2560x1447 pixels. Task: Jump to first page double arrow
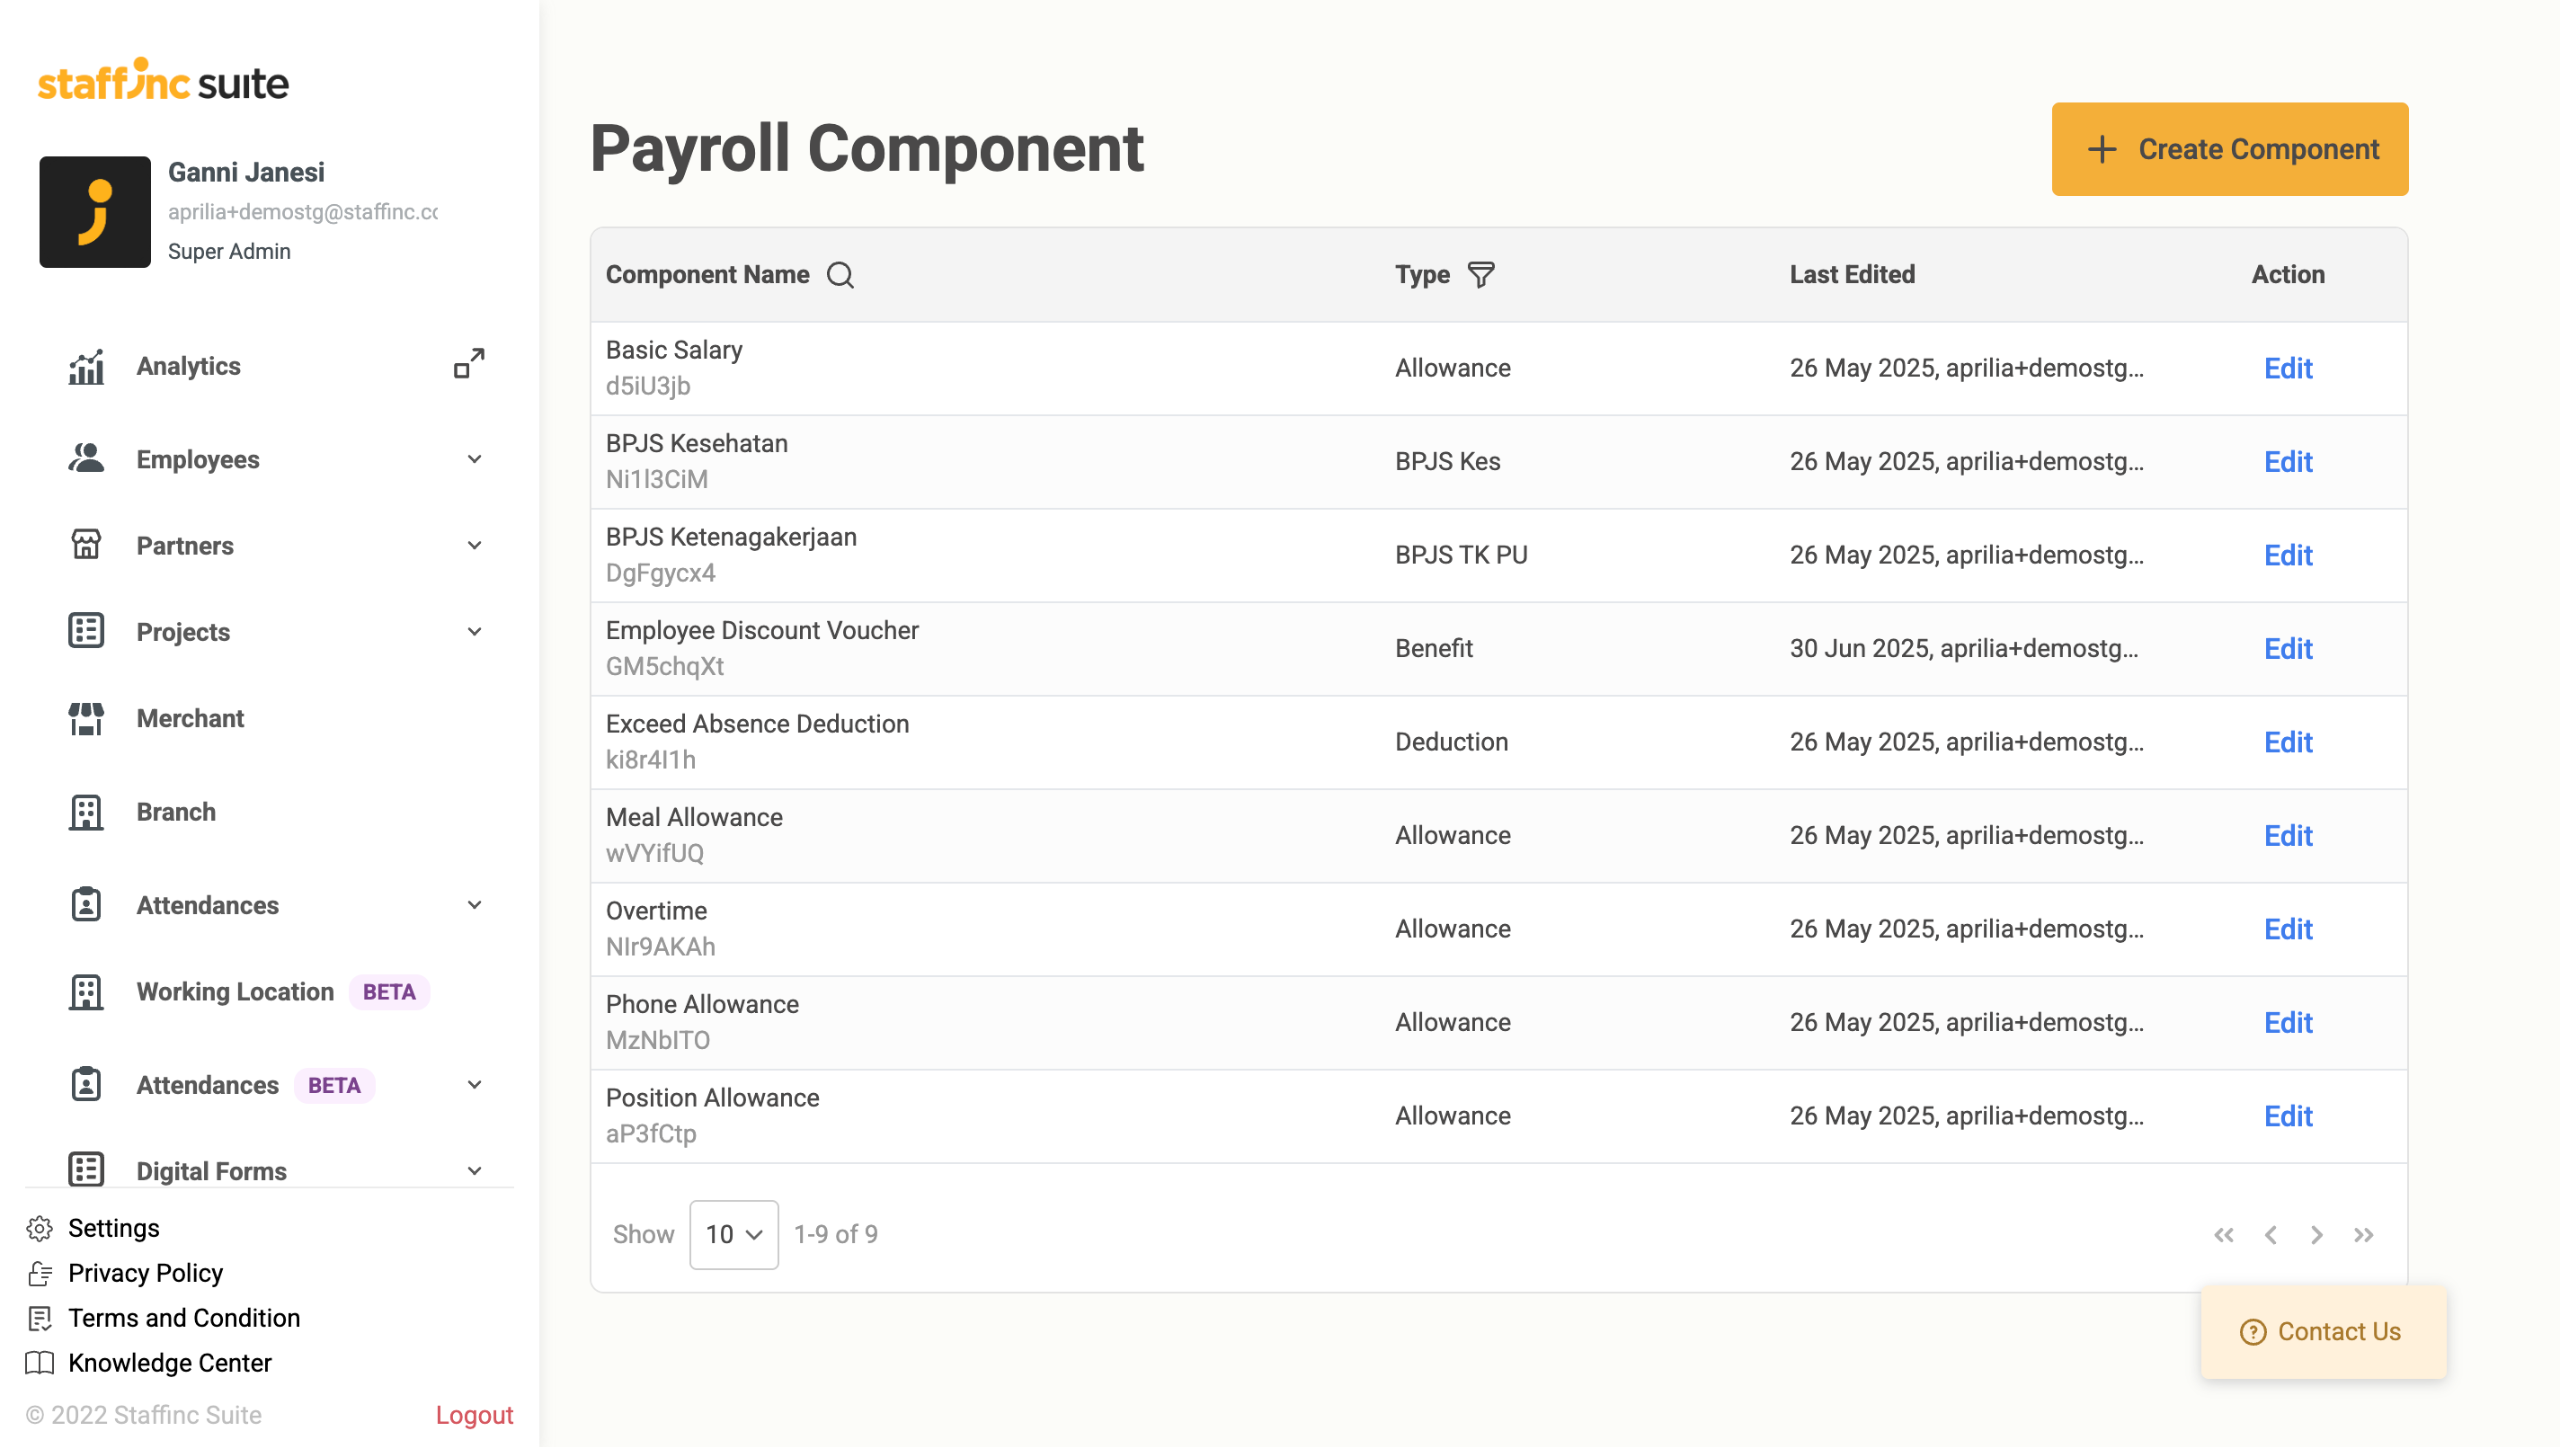(x=2223, y=1235)
